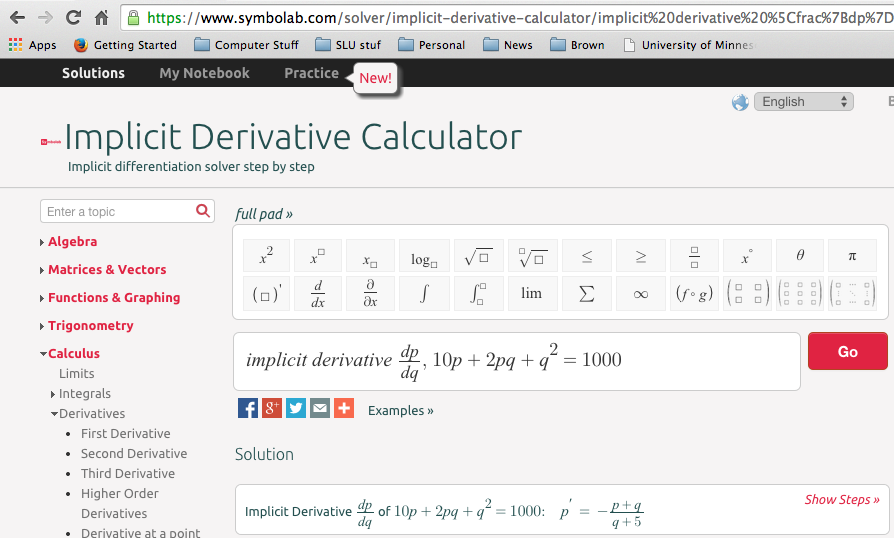The image size is (894, 538).
Task: Insert the pi constant symbol
Action: 852,257
